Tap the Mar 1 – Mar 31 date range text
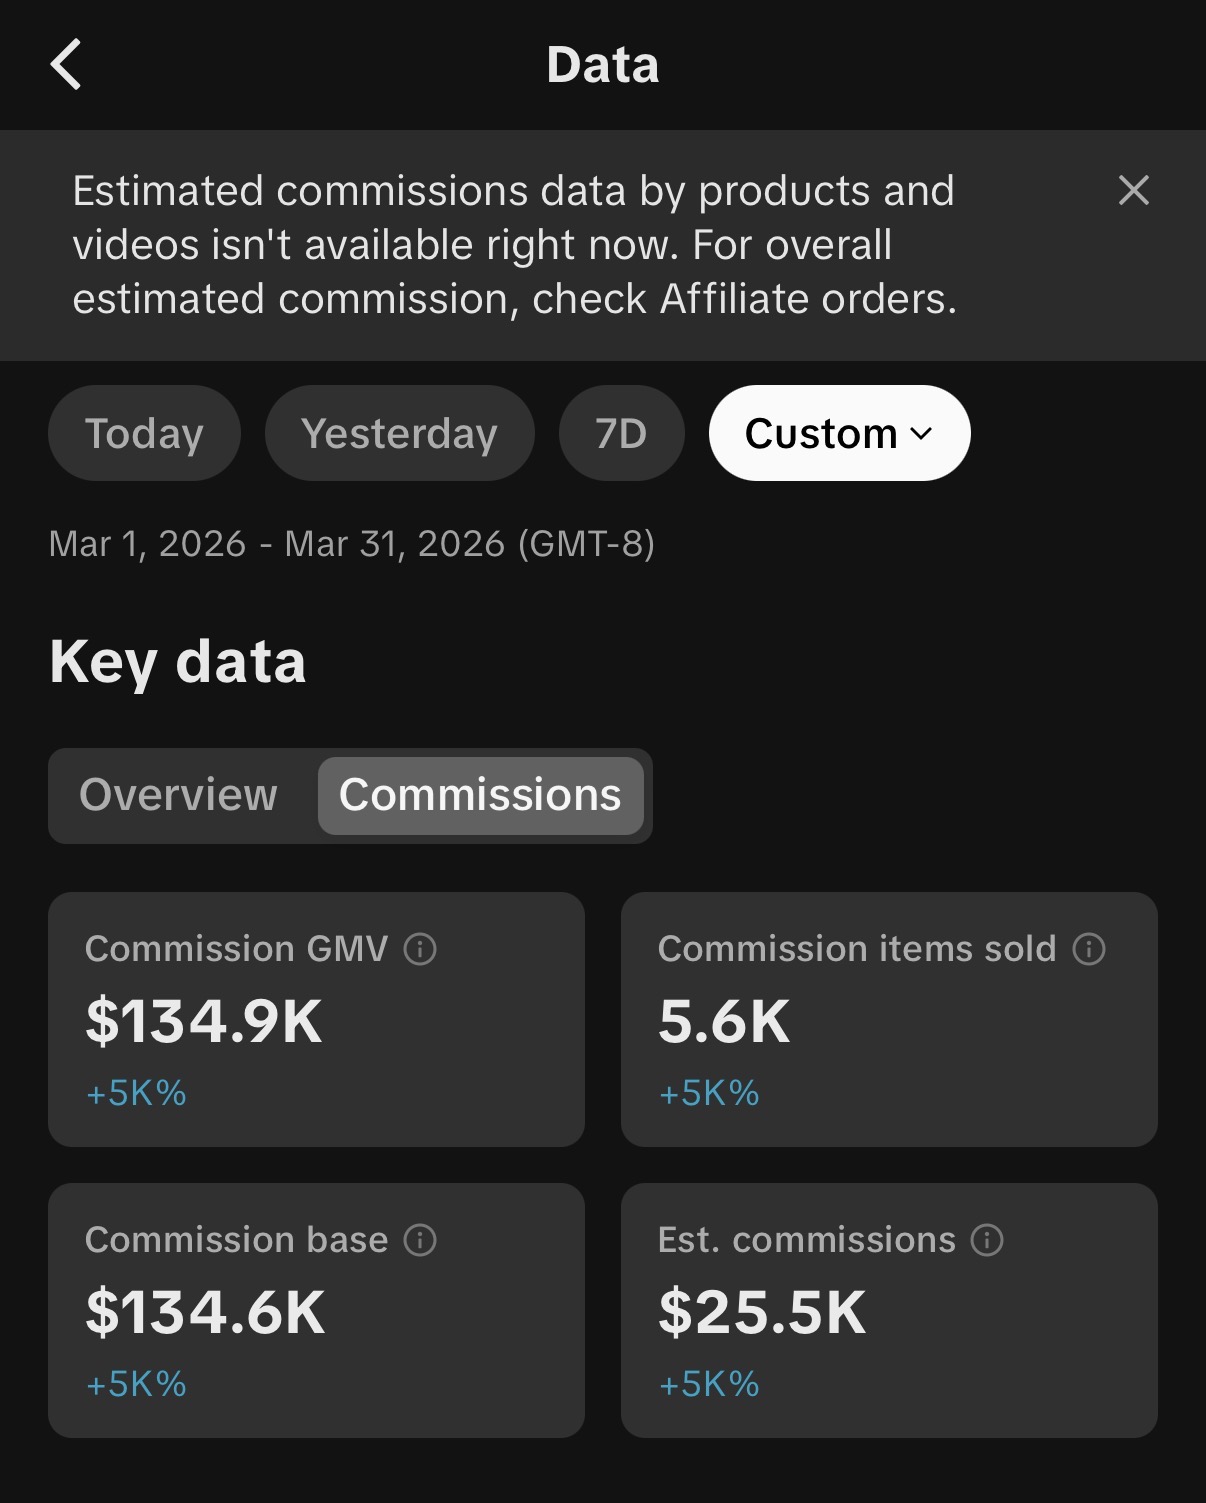 tap(352, 544)
